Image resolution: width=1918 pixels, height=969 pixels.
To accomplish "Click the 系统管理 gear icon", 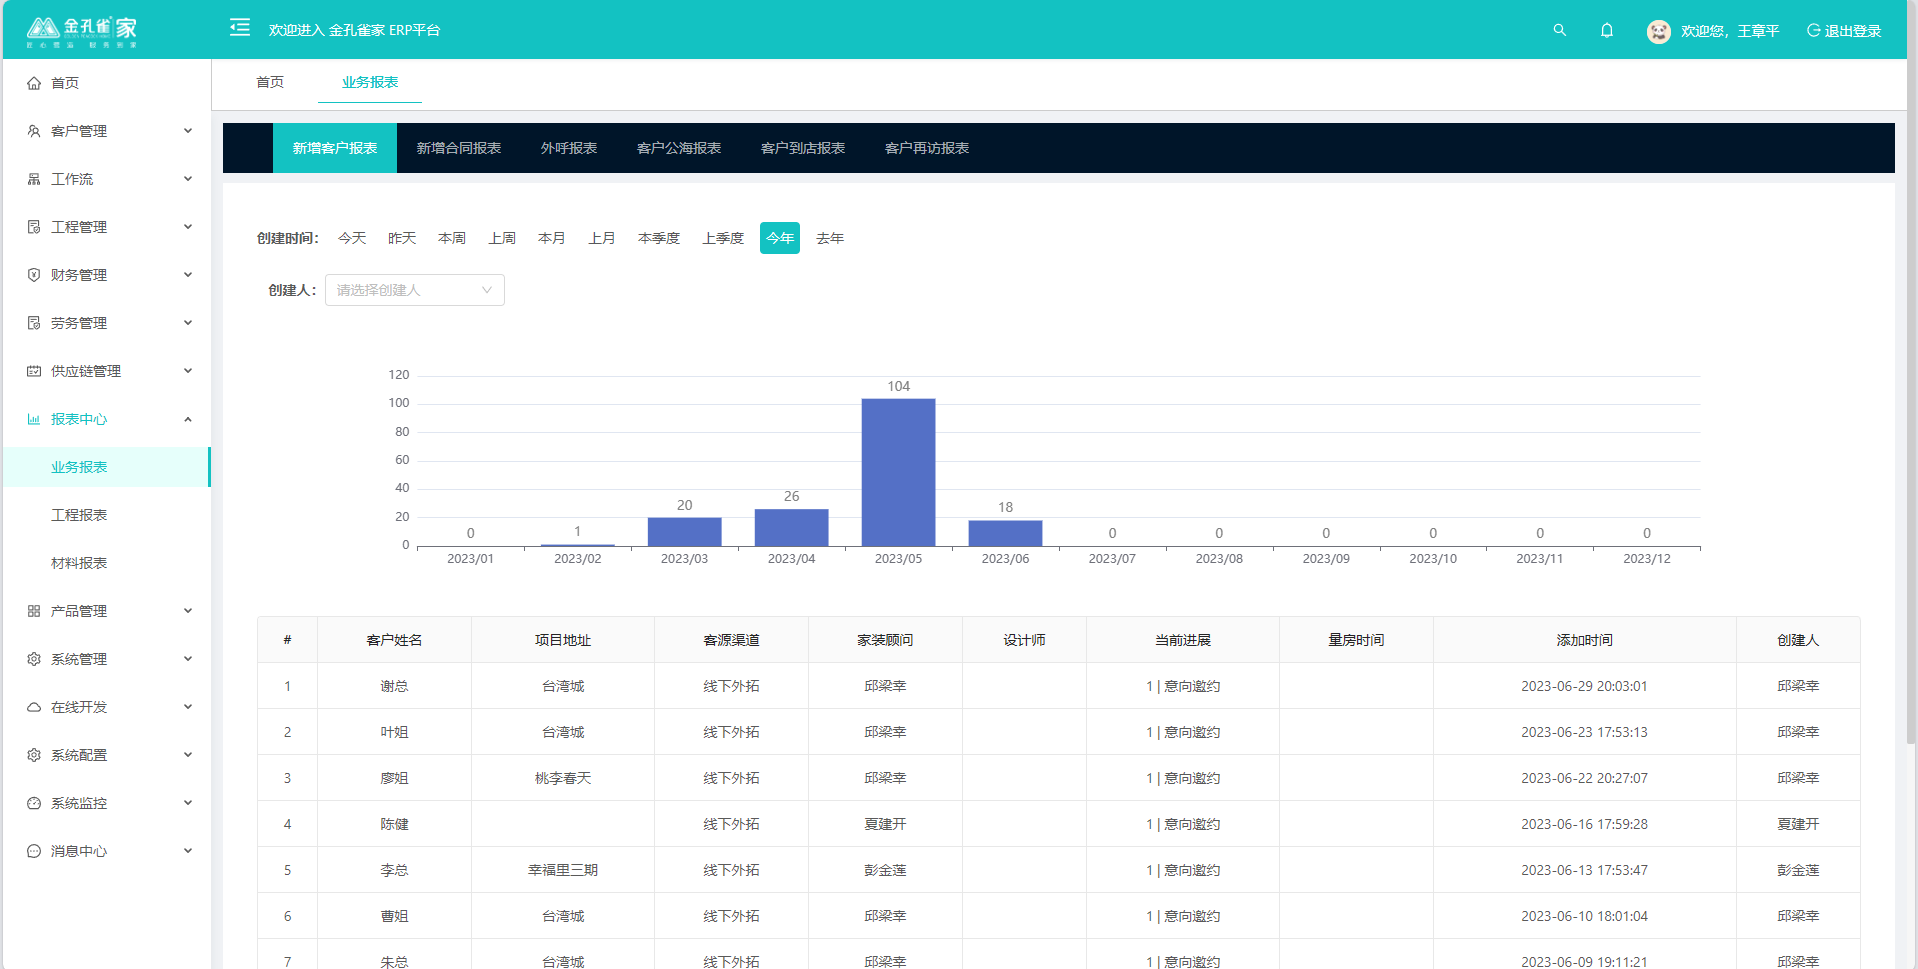I will coord(34,659).
